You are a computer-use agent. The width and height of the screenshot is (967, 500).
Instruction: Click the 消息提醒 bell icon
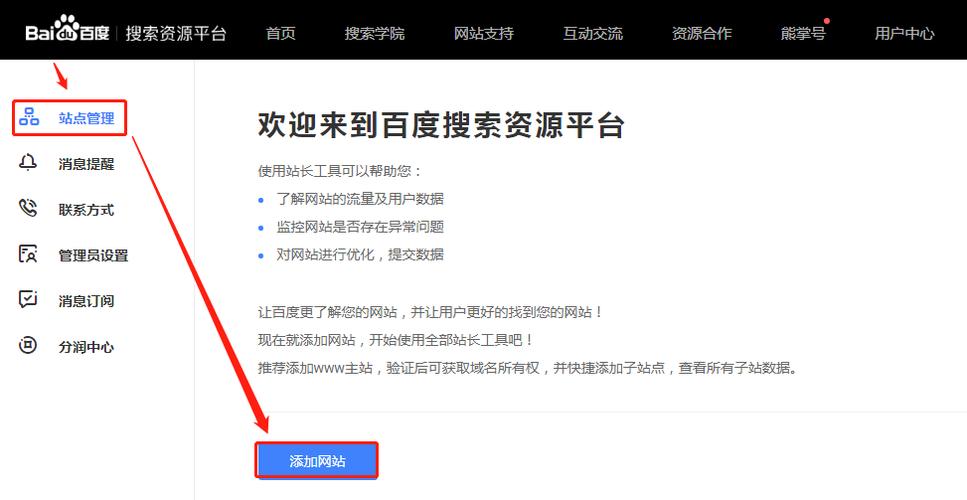click(28, 163)
